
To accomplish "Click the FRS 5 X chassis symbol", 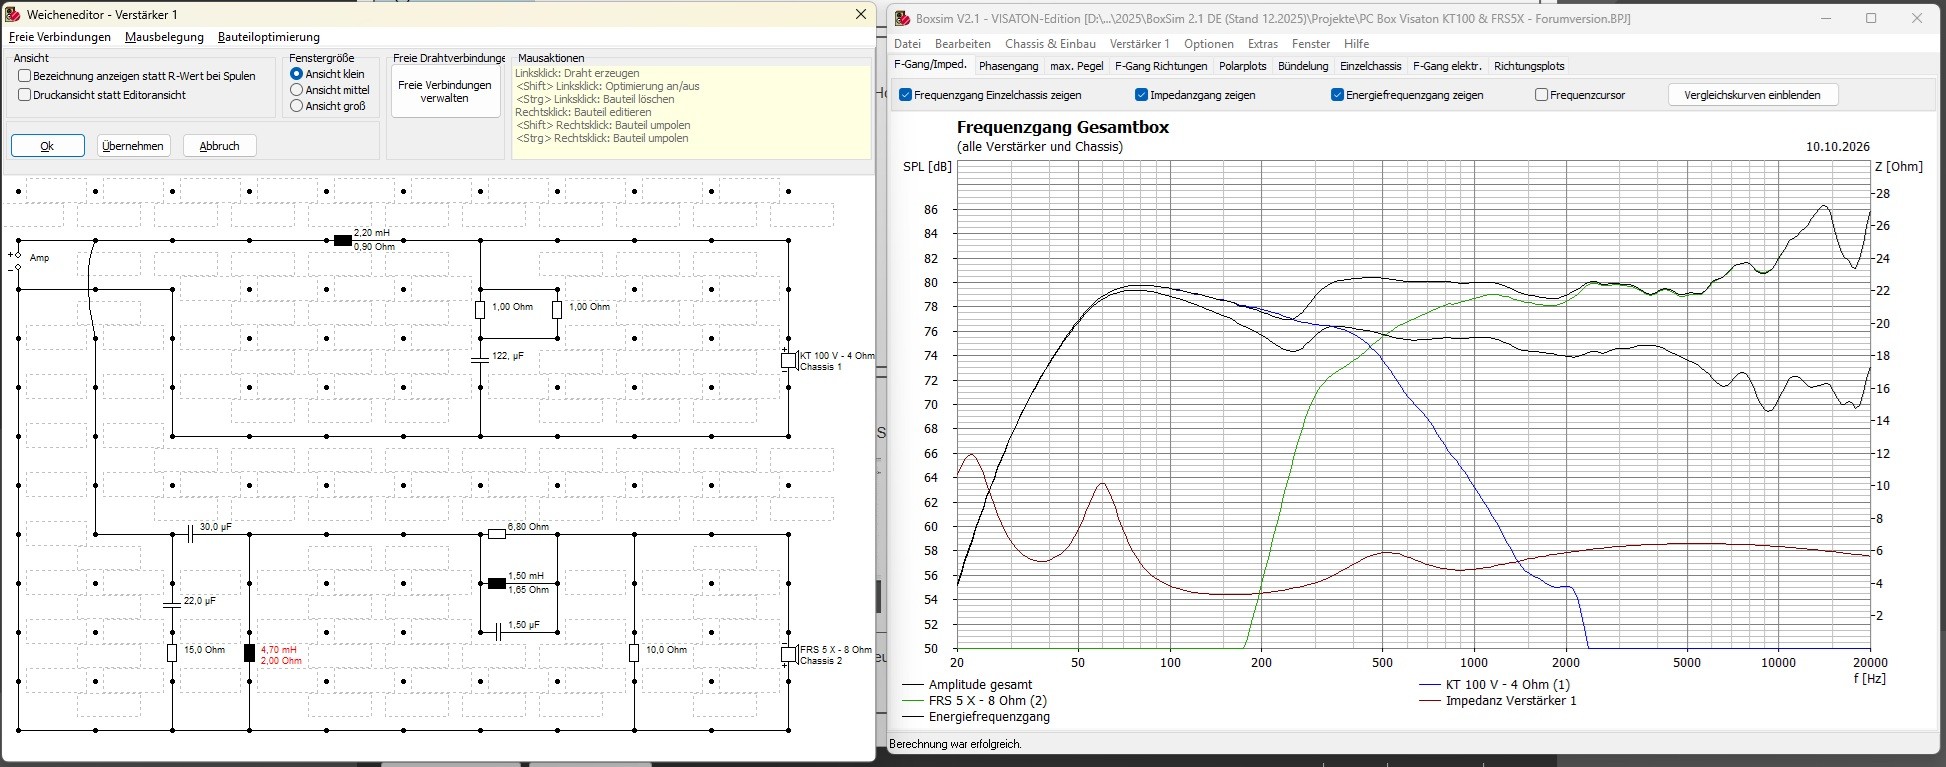I will click(788, 654).
